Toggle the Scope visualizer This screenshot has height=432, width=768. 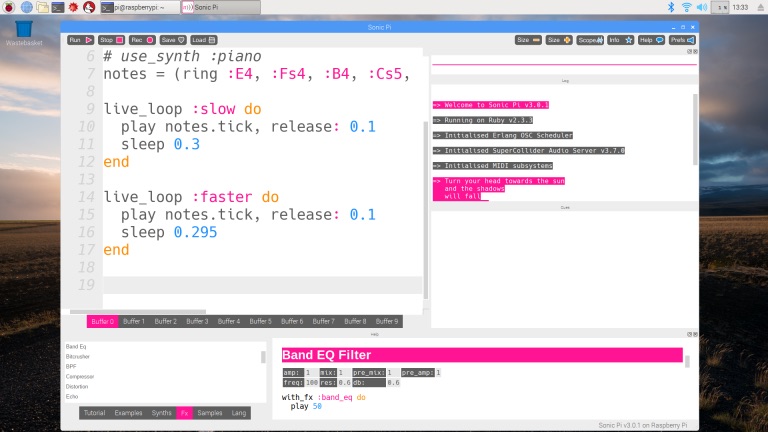click(590, 40)
